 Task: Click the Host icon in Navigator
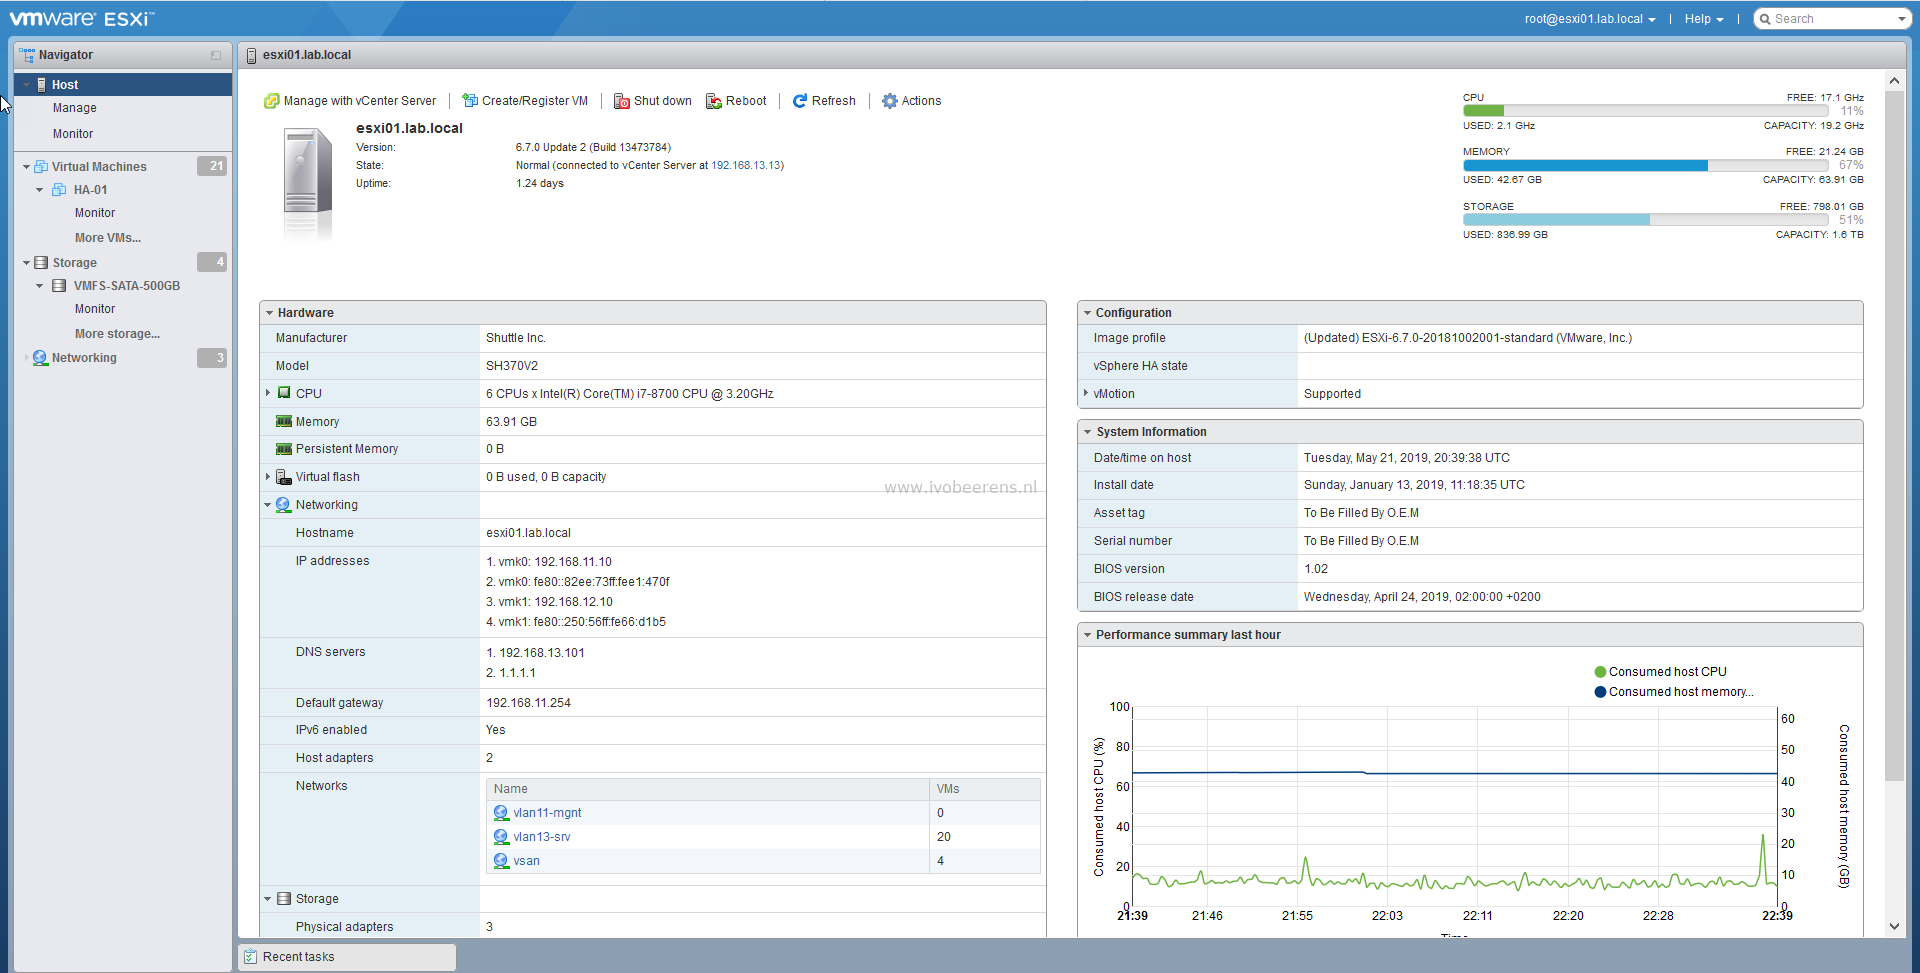[x=42, y=85]
